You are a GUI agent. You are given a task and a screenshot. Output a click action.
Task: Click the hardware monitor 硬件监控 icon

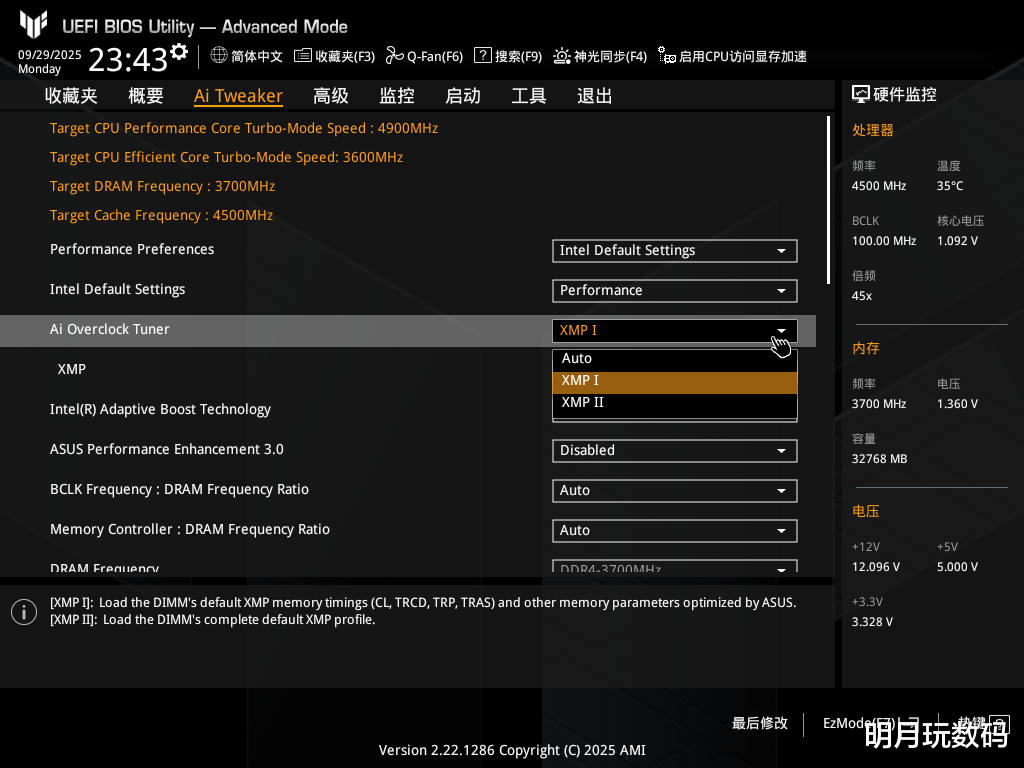tap(861, 95)
